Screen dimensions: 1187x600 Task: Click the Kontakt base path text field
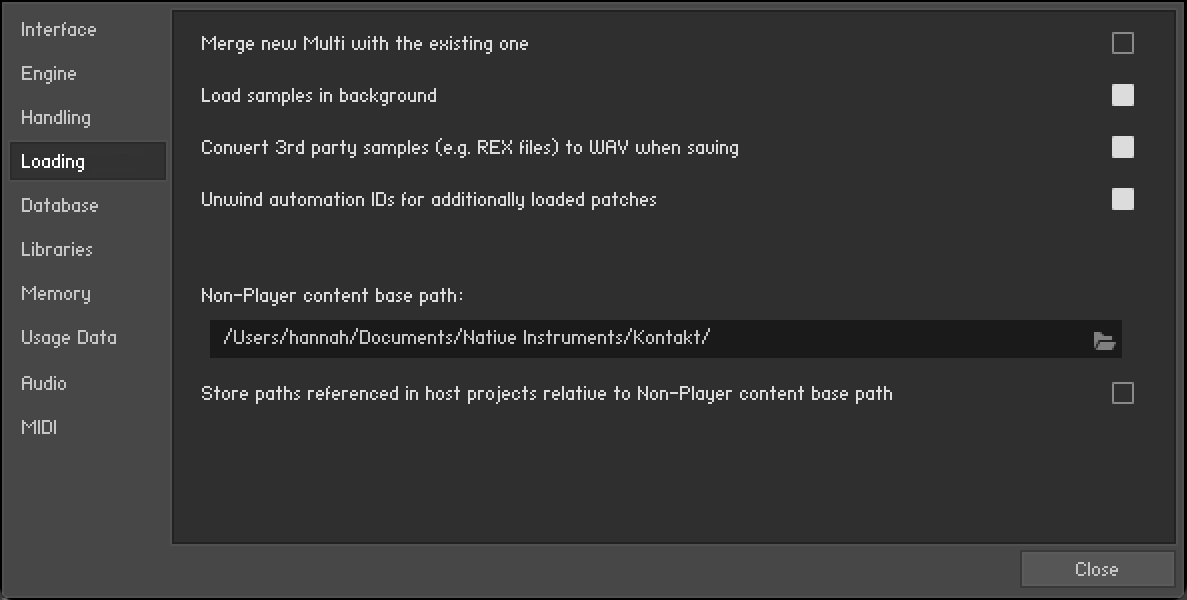pos(640,338)
